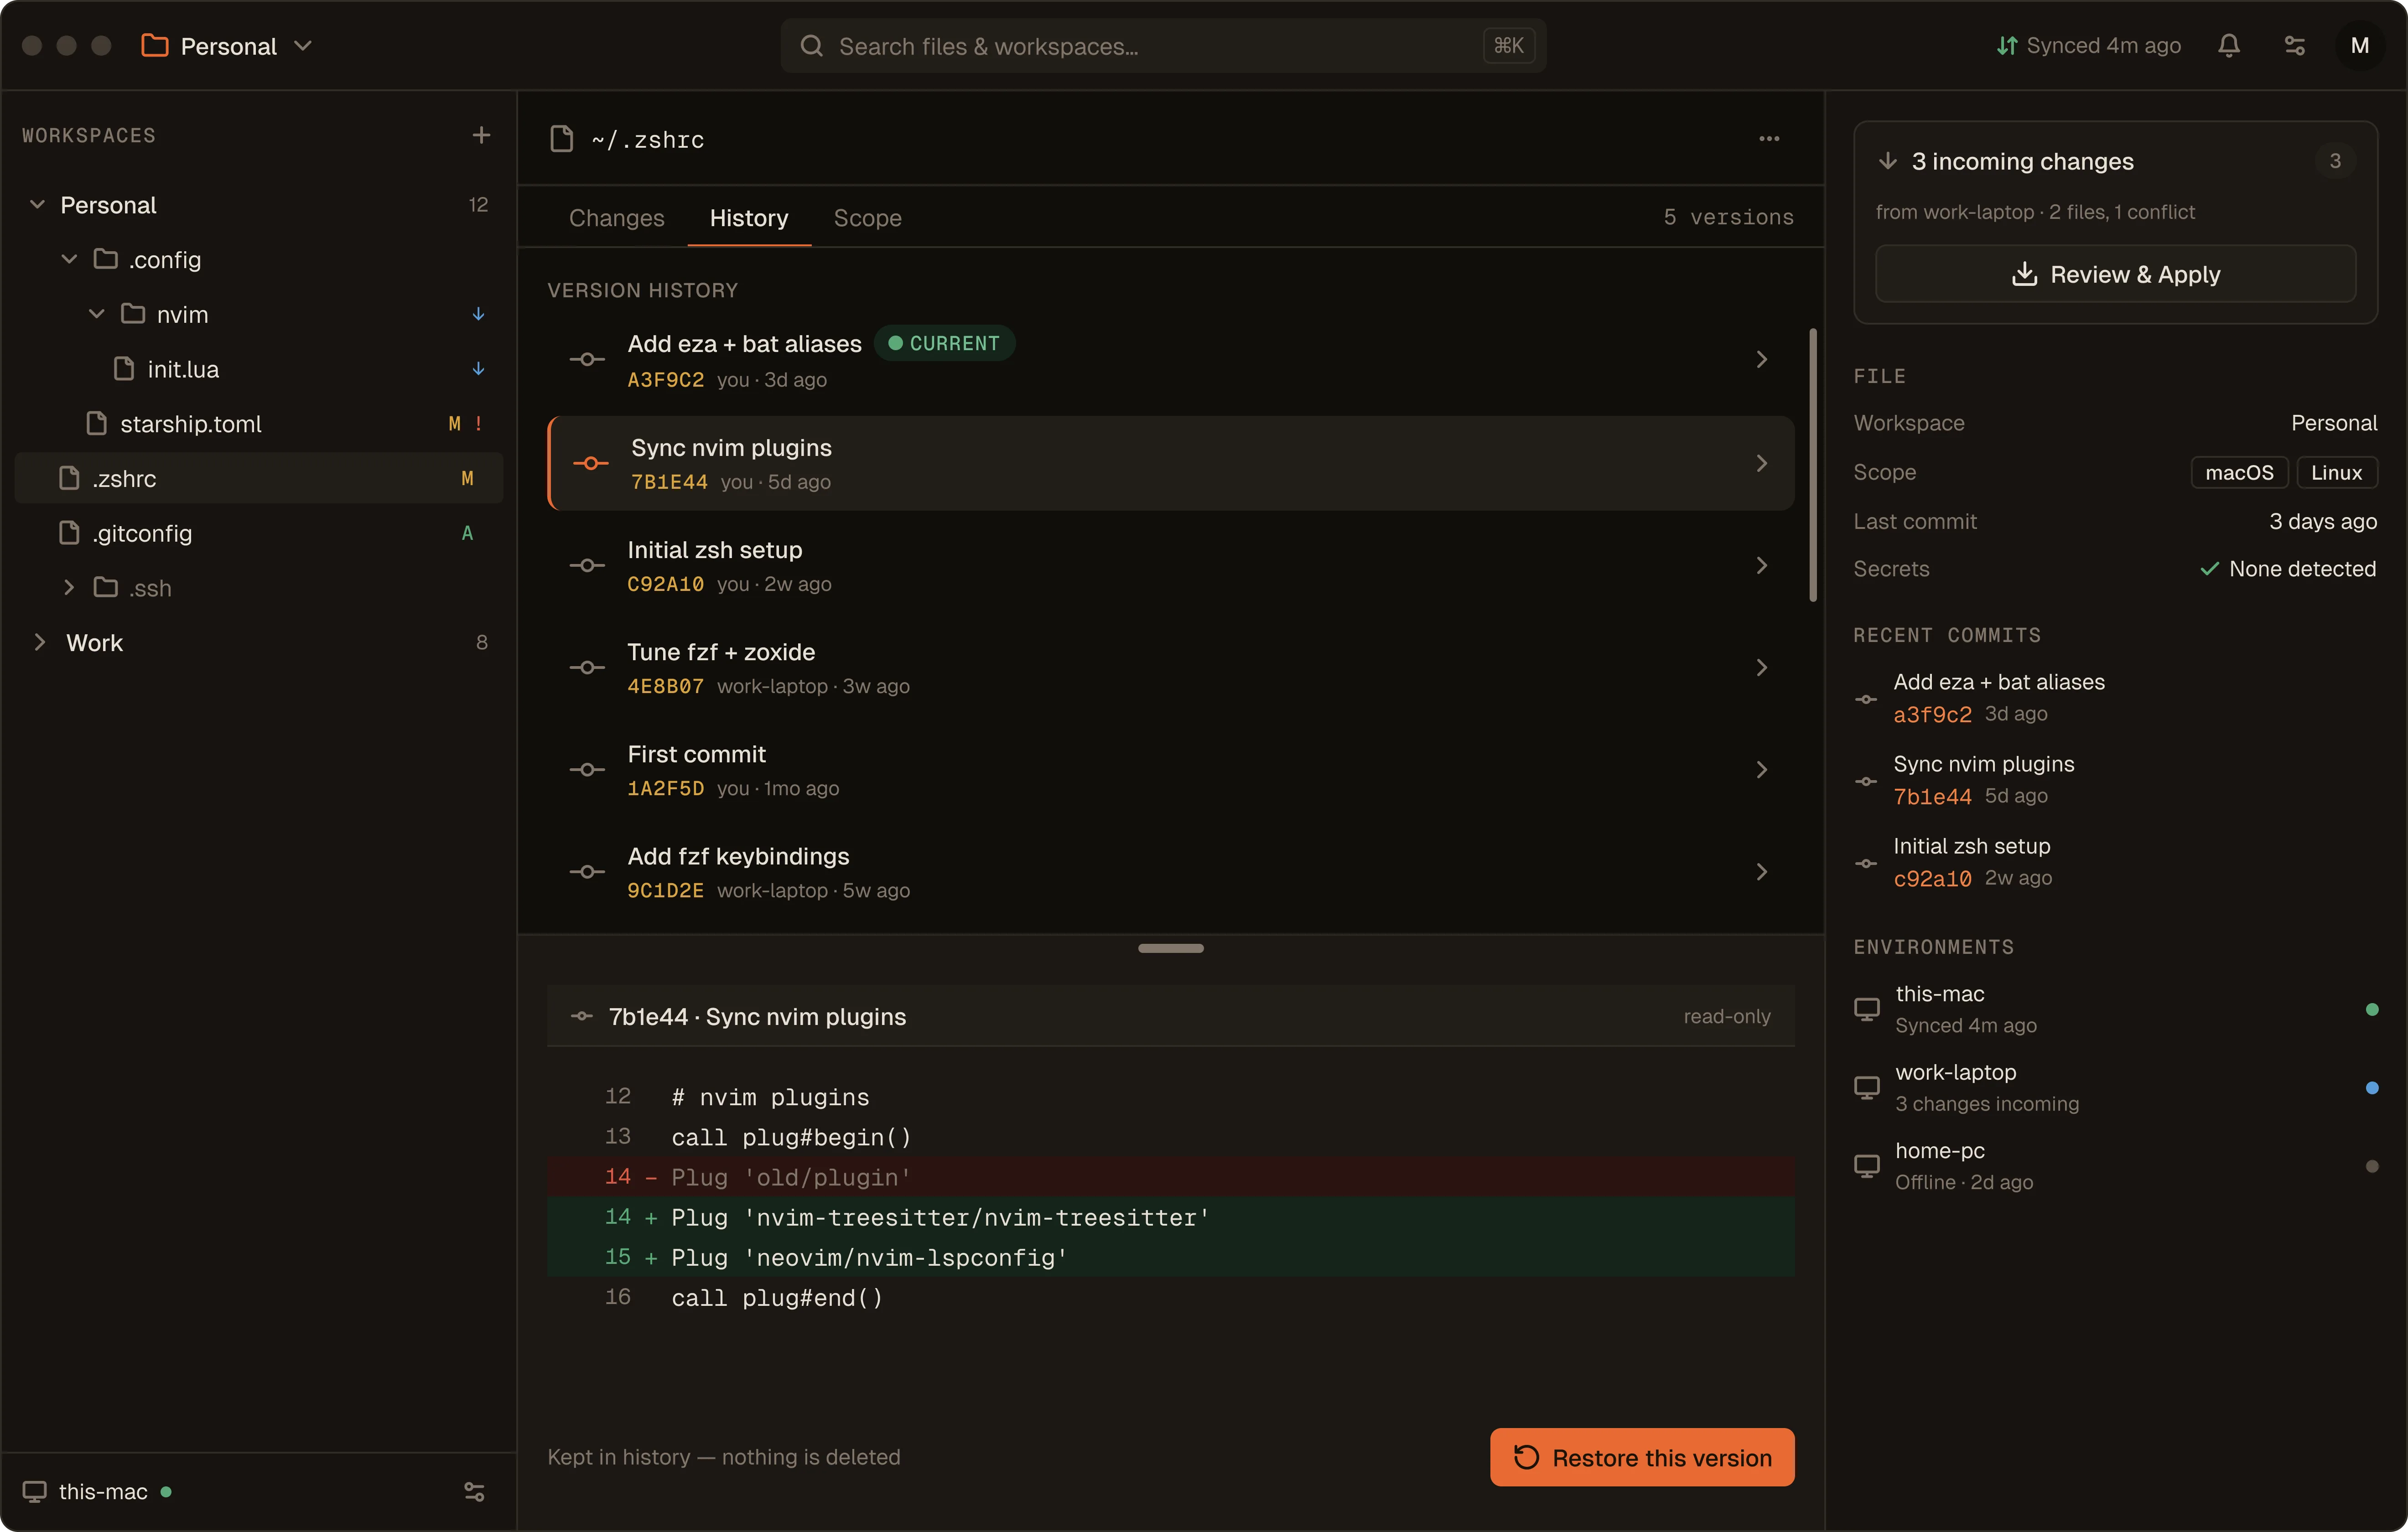Click added badge on .gitconfig row
Screen dimensions: 2408x1532
467,533
